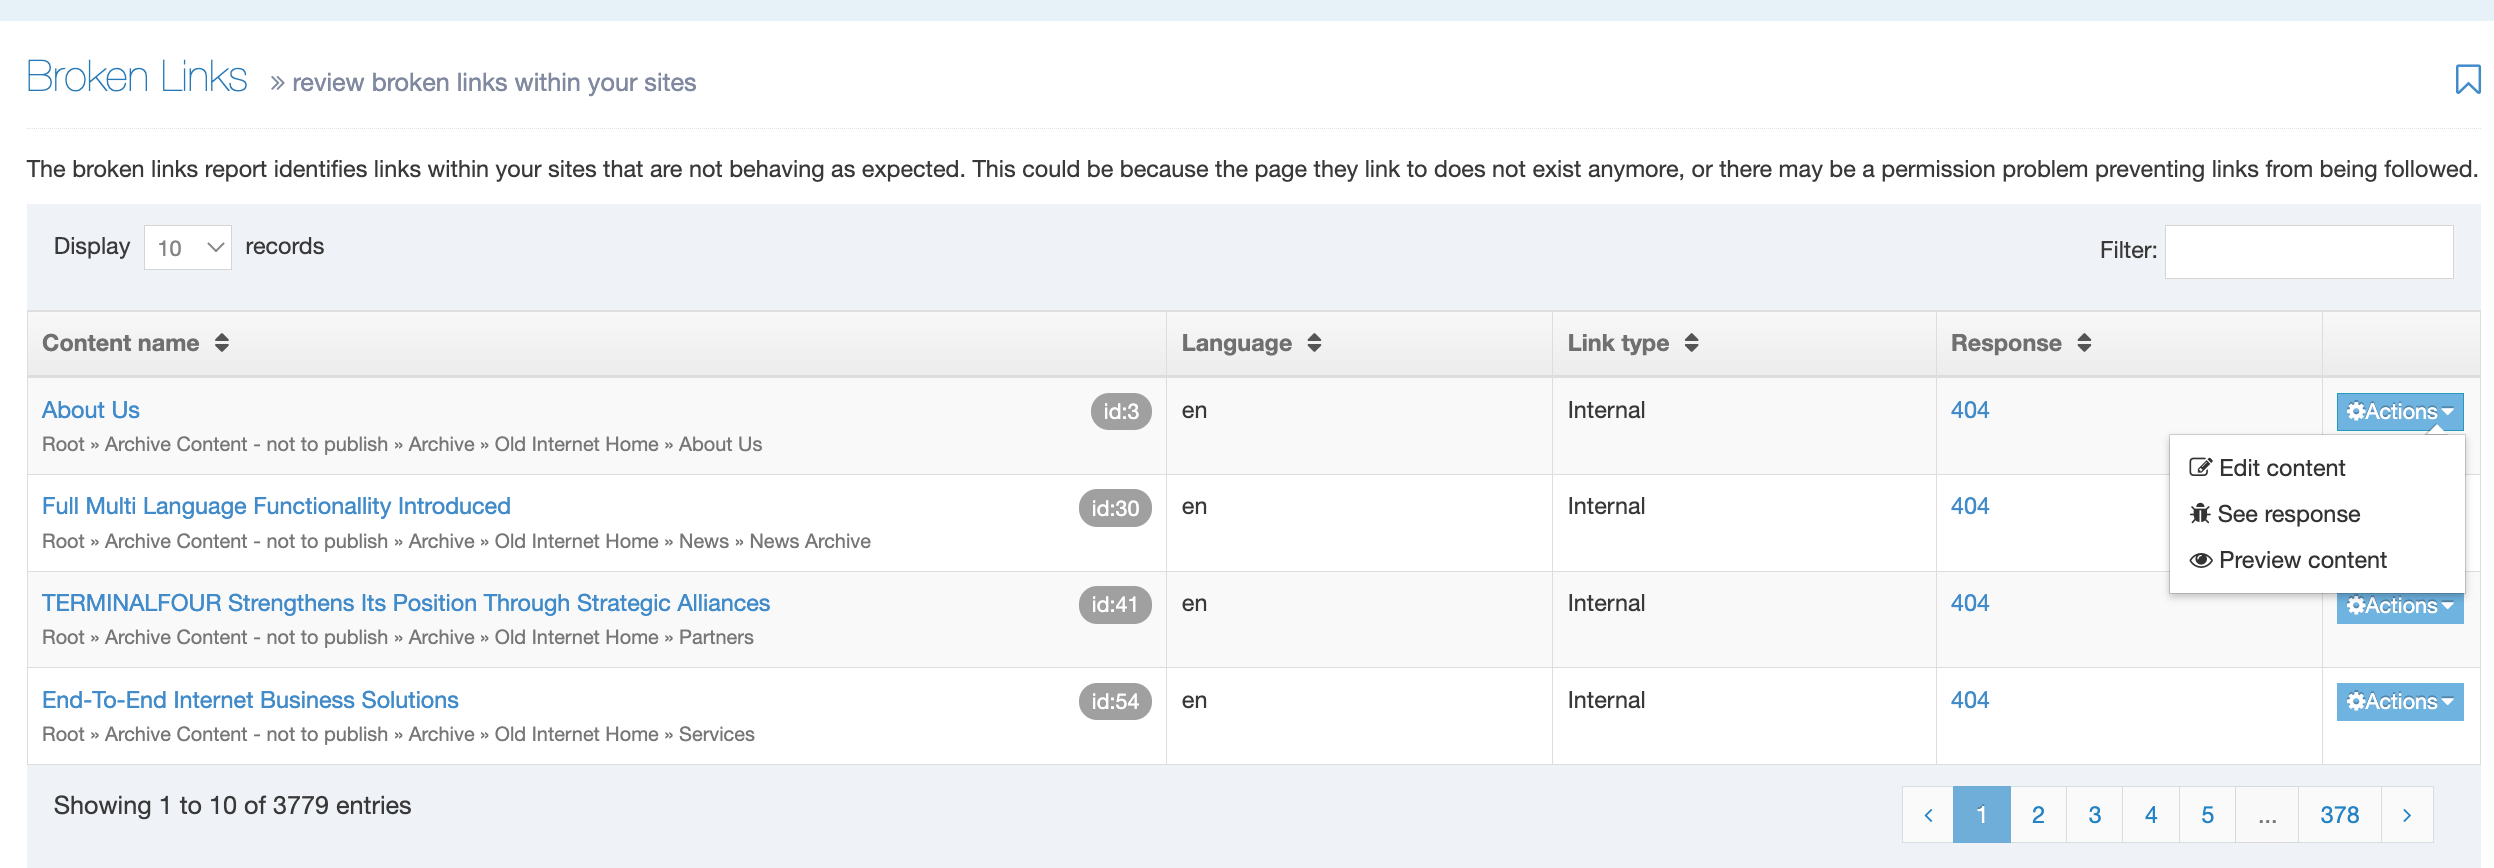Go to next page with right chevron
The width and height of the screenshot is (2494, 868).
(x=2407, y=815)
